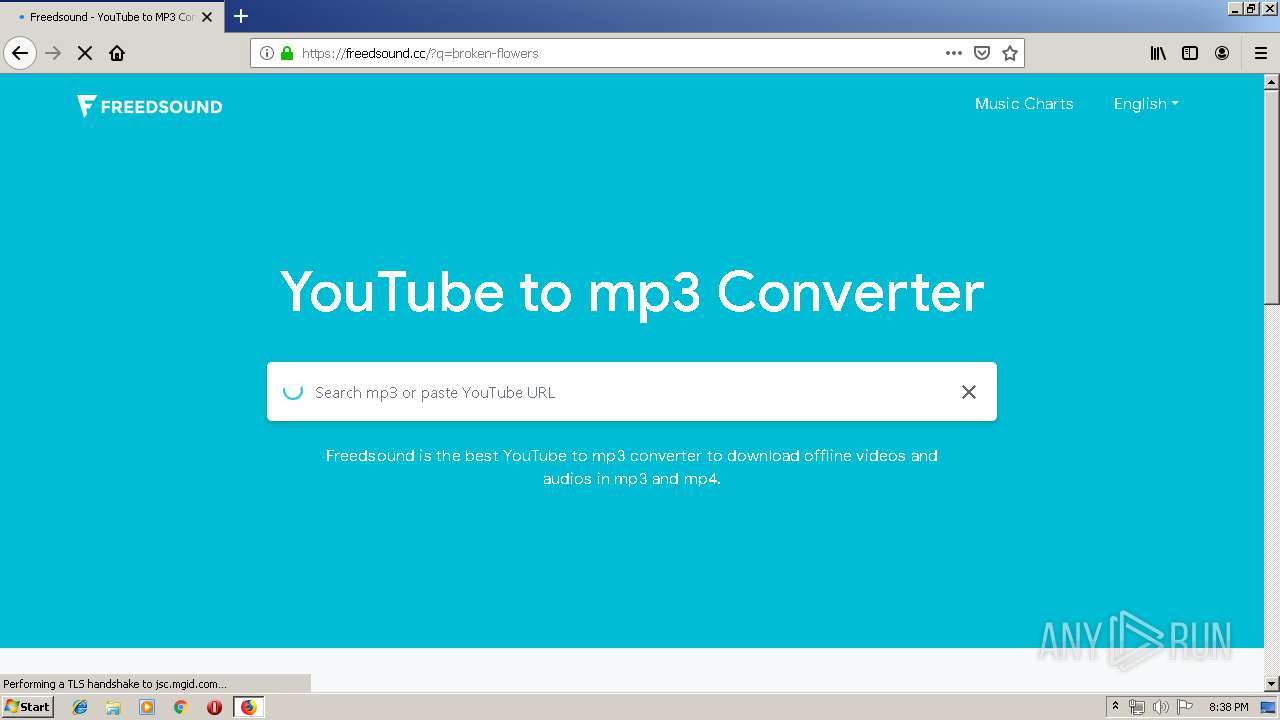Image resolution: width=1280 pixels, height=720 pixels.
Task: Select the Freedsound - YouTube to MP3 tab
Action: click(x=112, y=17)
